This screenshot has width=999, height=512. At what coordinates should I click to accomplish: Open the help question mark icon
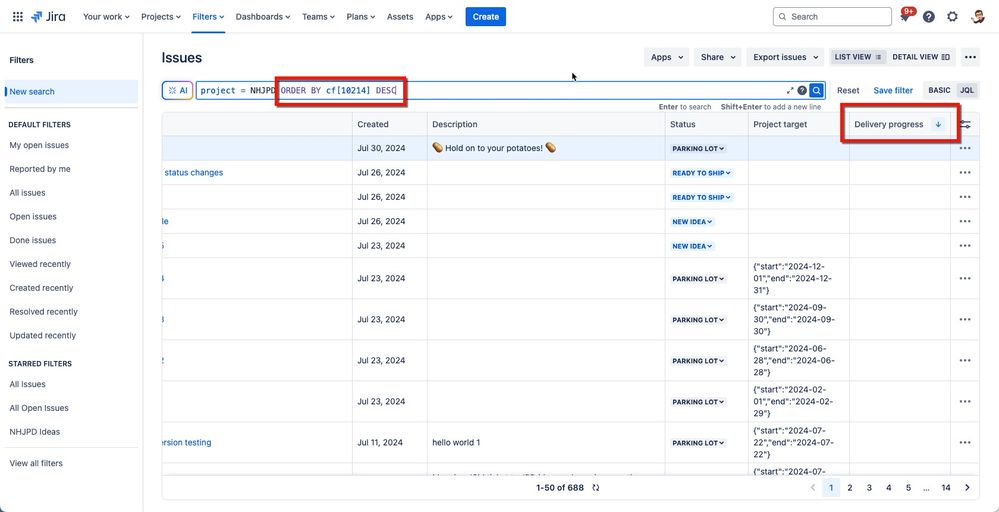click(x=929, y=17)
